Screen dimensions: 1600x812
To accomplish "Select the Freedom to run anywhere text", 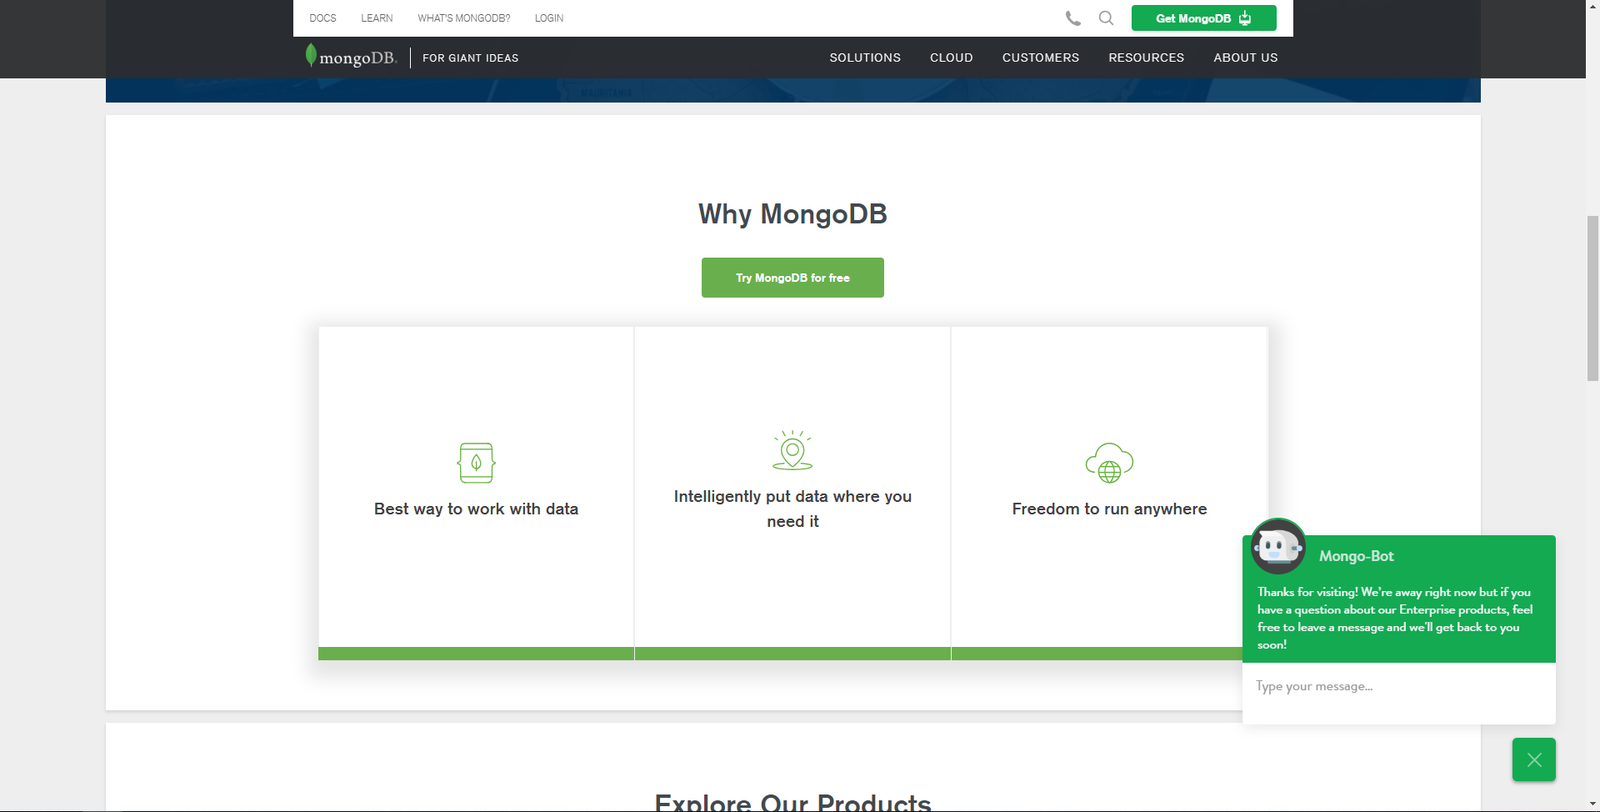I will point(1109,509).
